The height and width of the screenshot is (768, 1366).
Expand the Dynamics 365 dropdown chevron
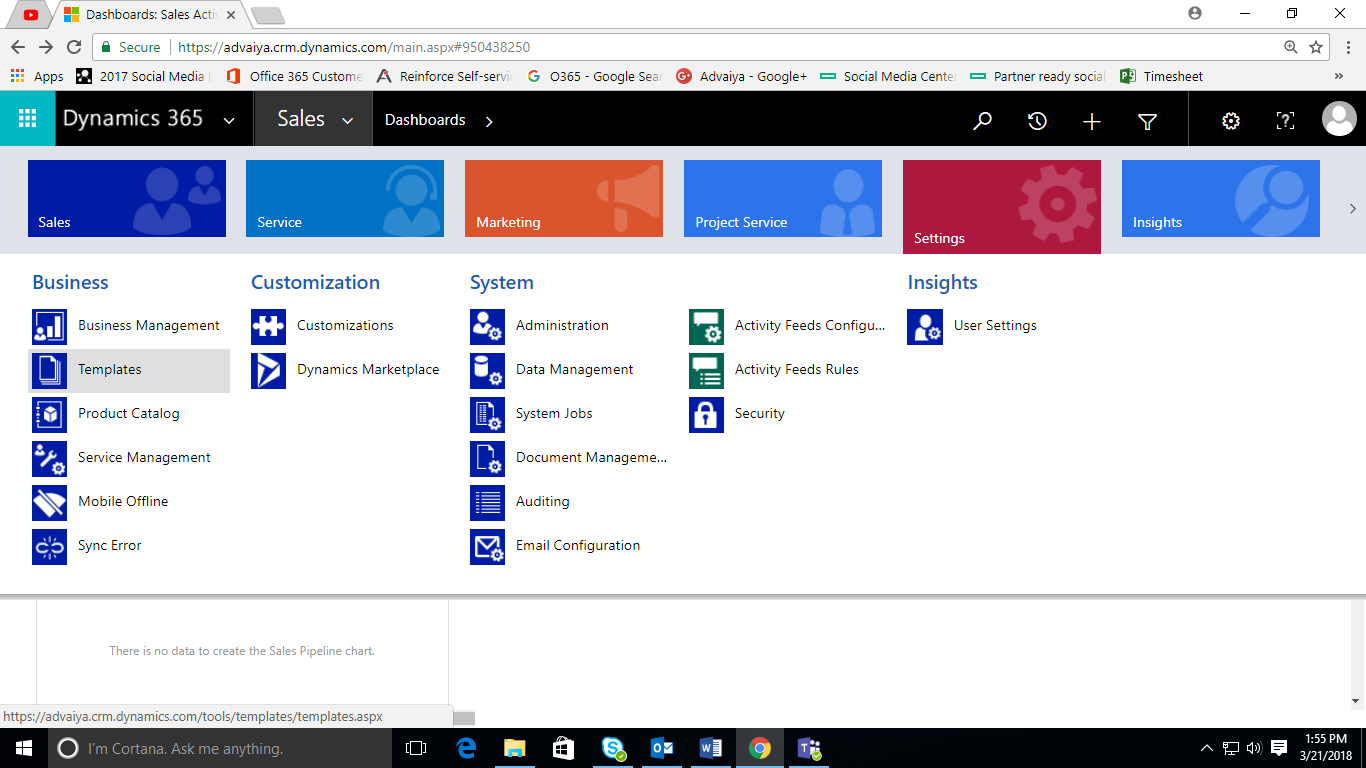[229, 121]
